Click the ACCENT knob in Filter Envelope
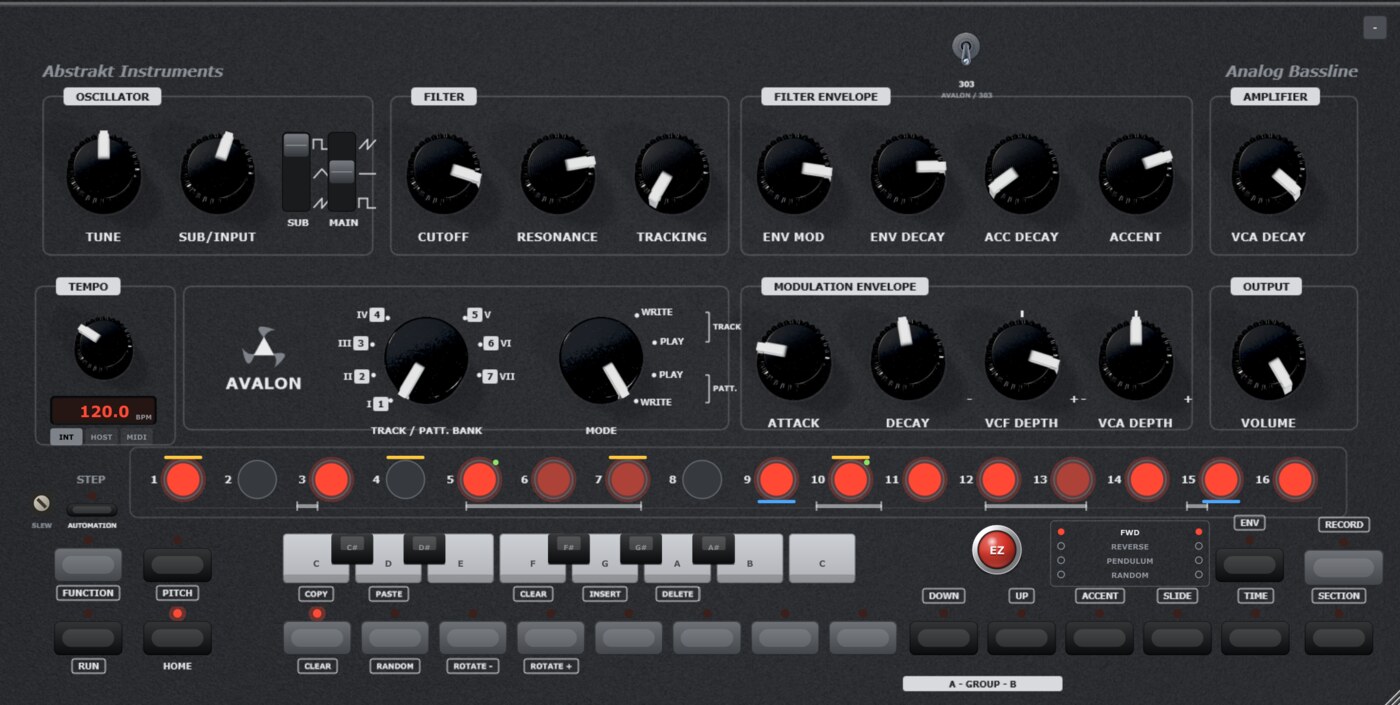The width and height of the screenshot is (1400, 705). pyautogui.click(x=1135, y=175)
